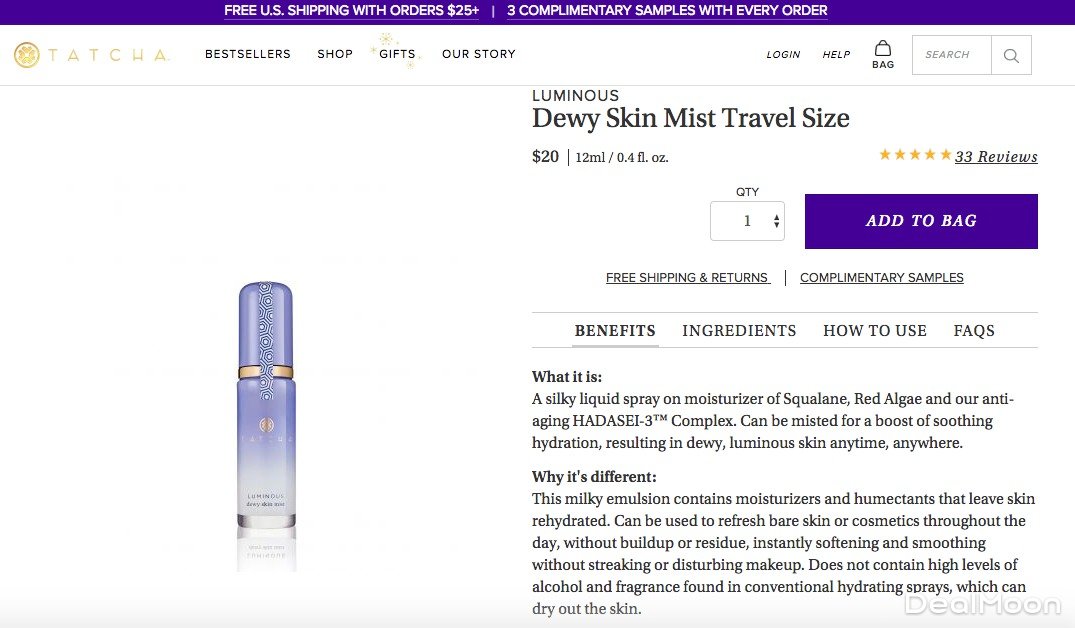Click the Login link
1075x628 pixels.
783,55
